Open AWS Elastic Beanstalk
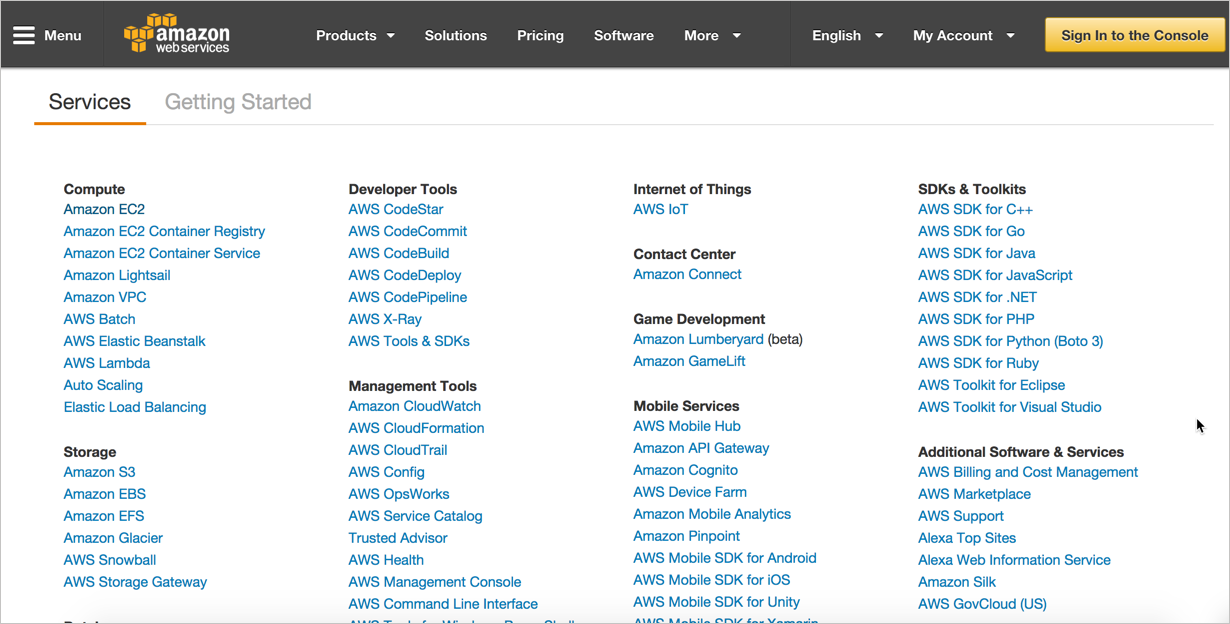 [x=134, y=341]
